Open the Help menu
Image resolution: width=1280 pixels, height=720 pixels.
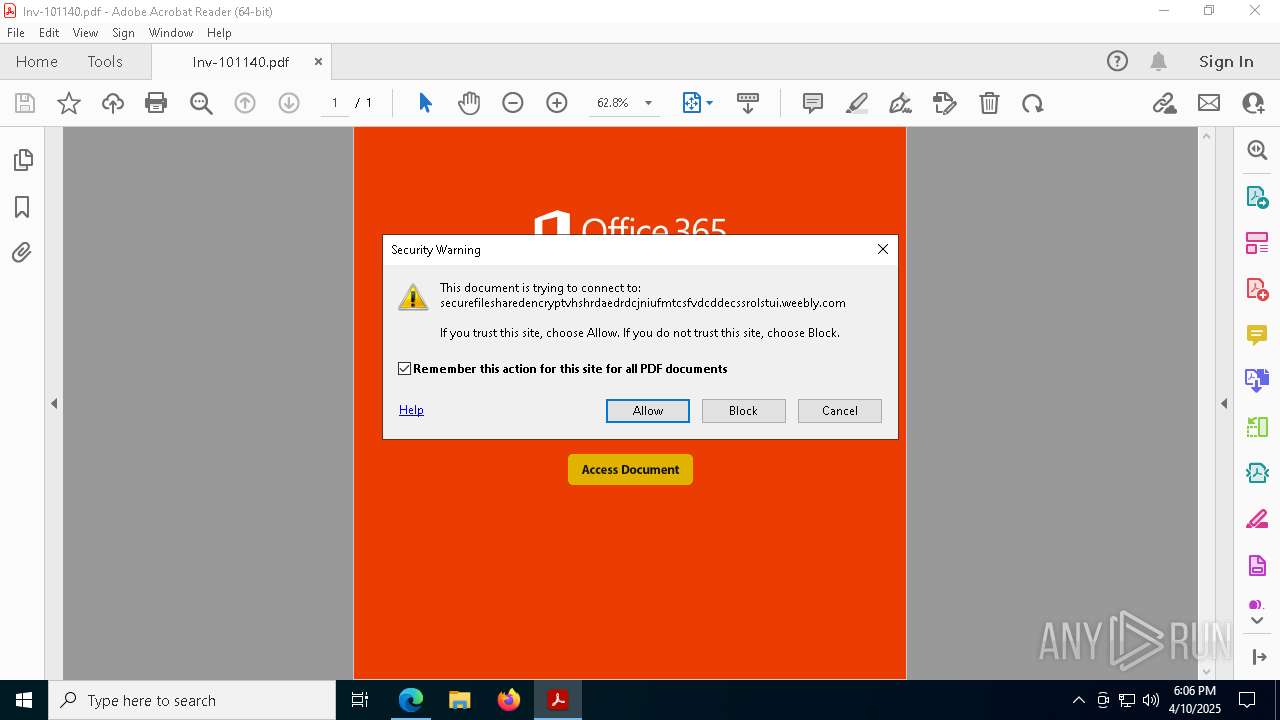point(219,33)
